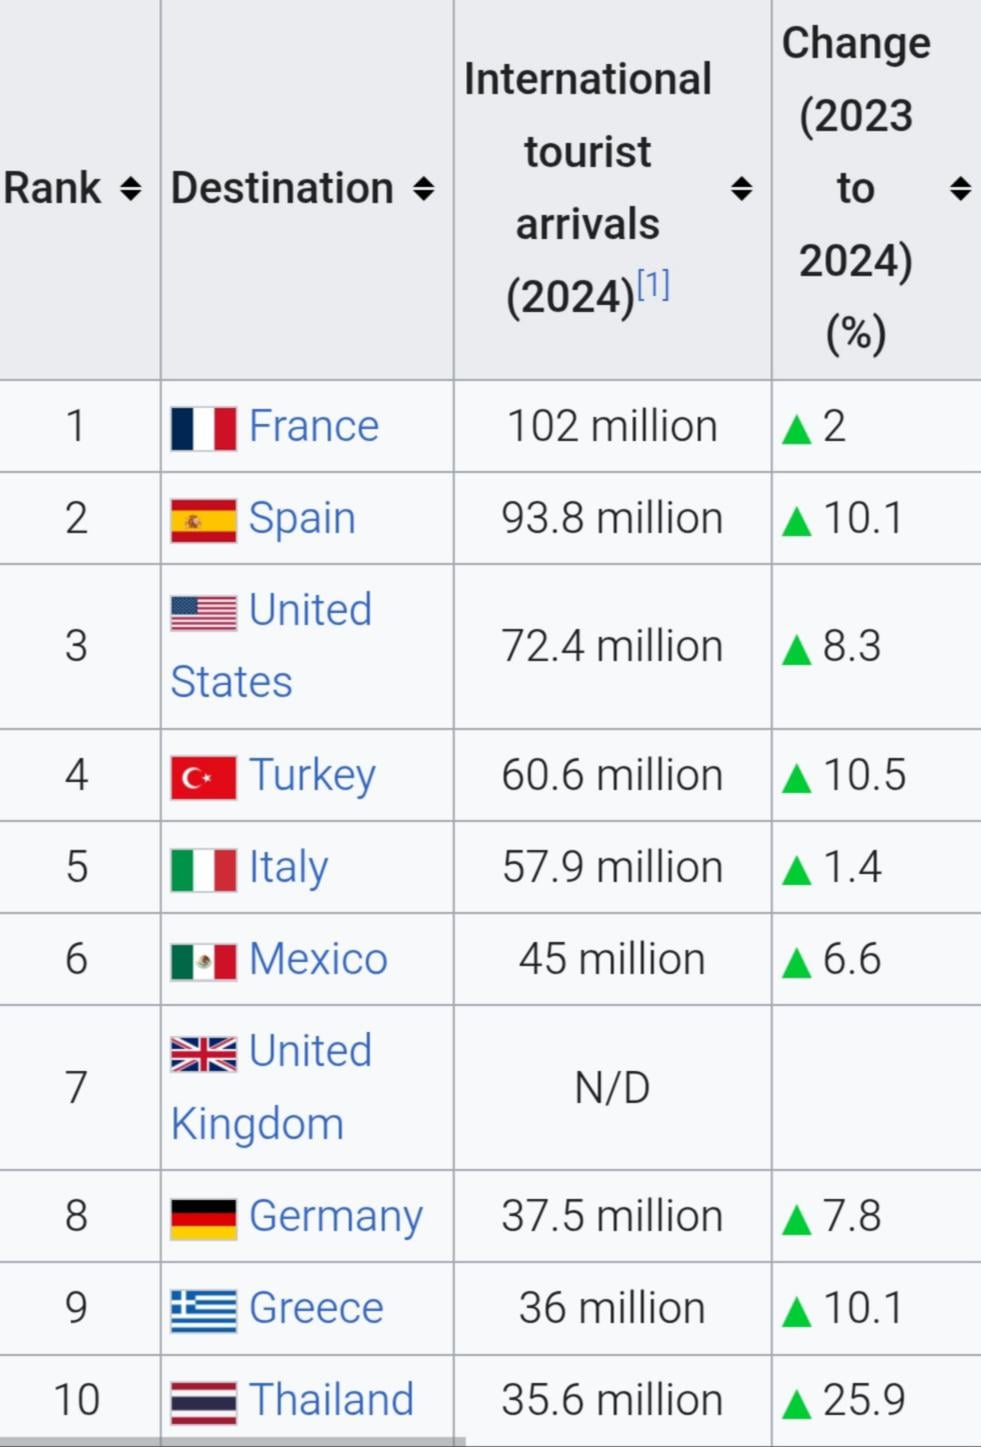Open the United States link
981x1447 pixels.
tap(271, 646)
